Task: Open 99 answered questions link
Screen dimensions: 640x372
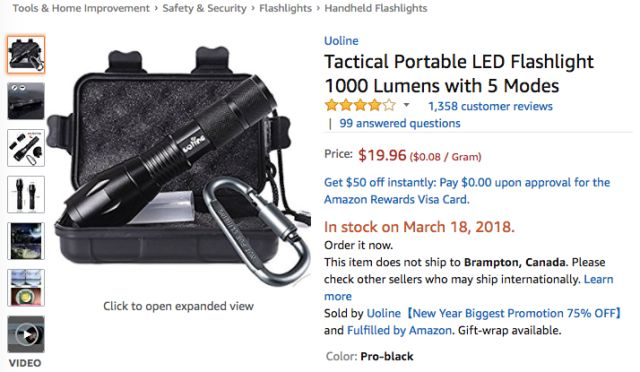Action: (x=400, y=123)
